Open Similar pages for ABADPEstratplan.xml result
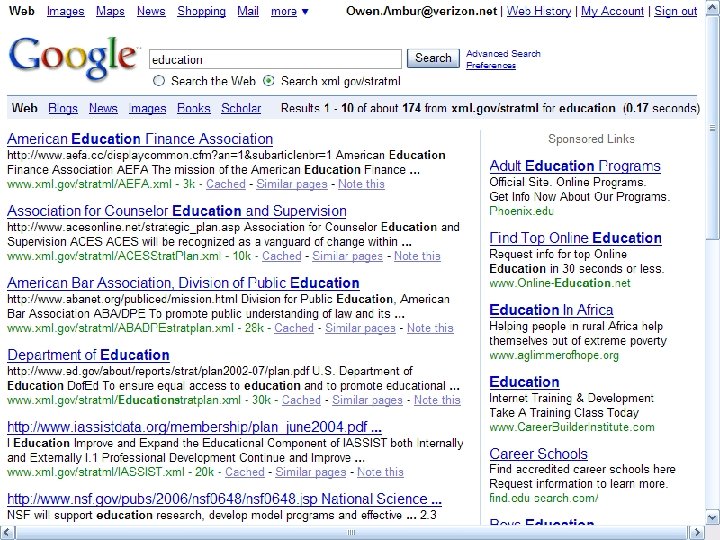 [x=360, y=328]
